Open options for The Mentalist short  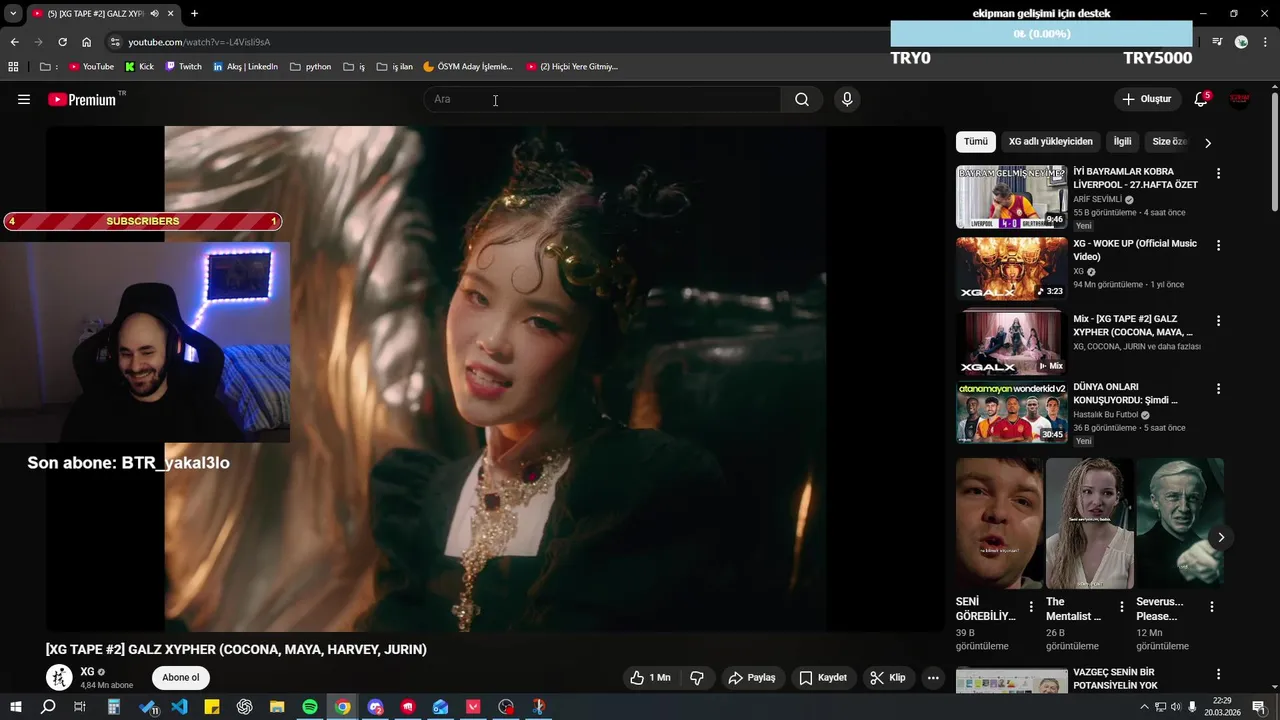pos(1121,607)
